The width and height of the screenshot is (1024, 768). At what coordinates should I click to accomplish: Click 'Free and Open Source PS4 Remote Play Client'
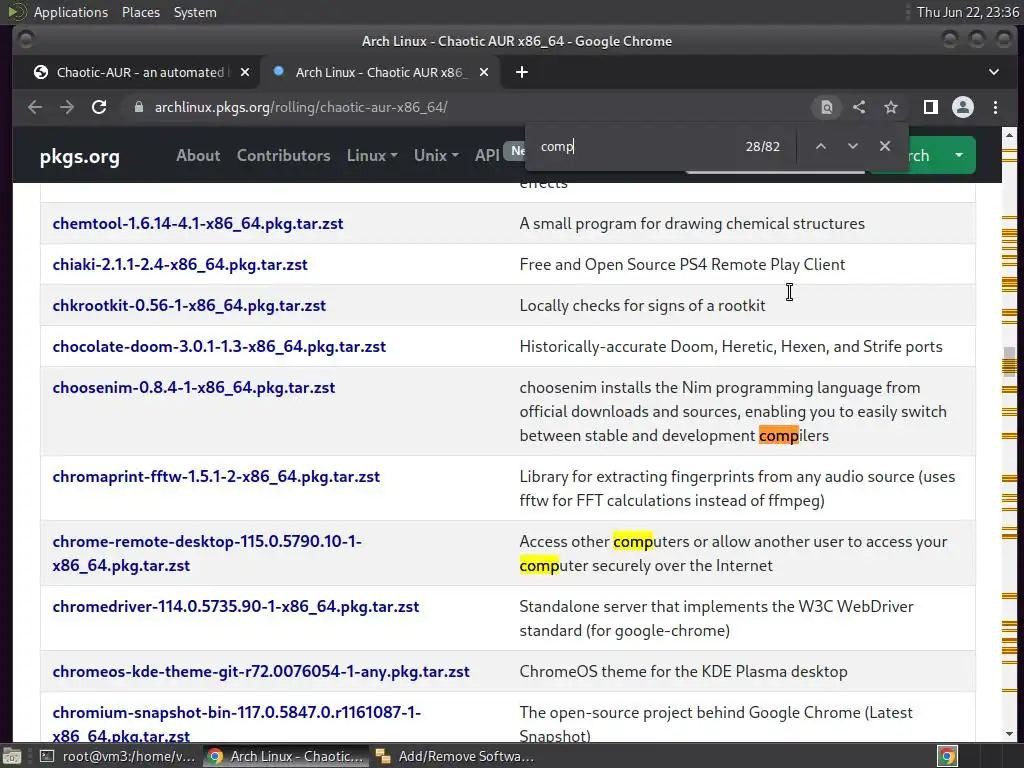[682, 264]
